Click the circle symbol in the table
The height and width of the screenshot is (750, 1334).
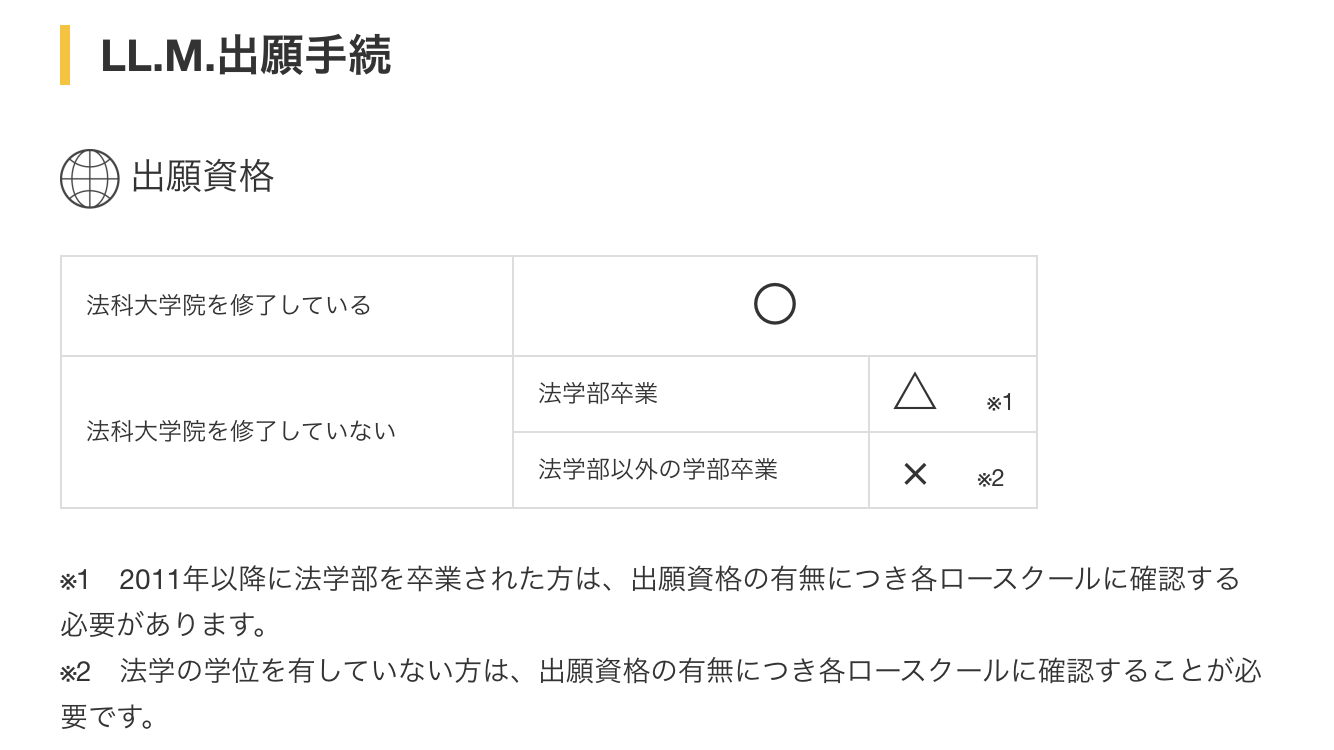774,305
